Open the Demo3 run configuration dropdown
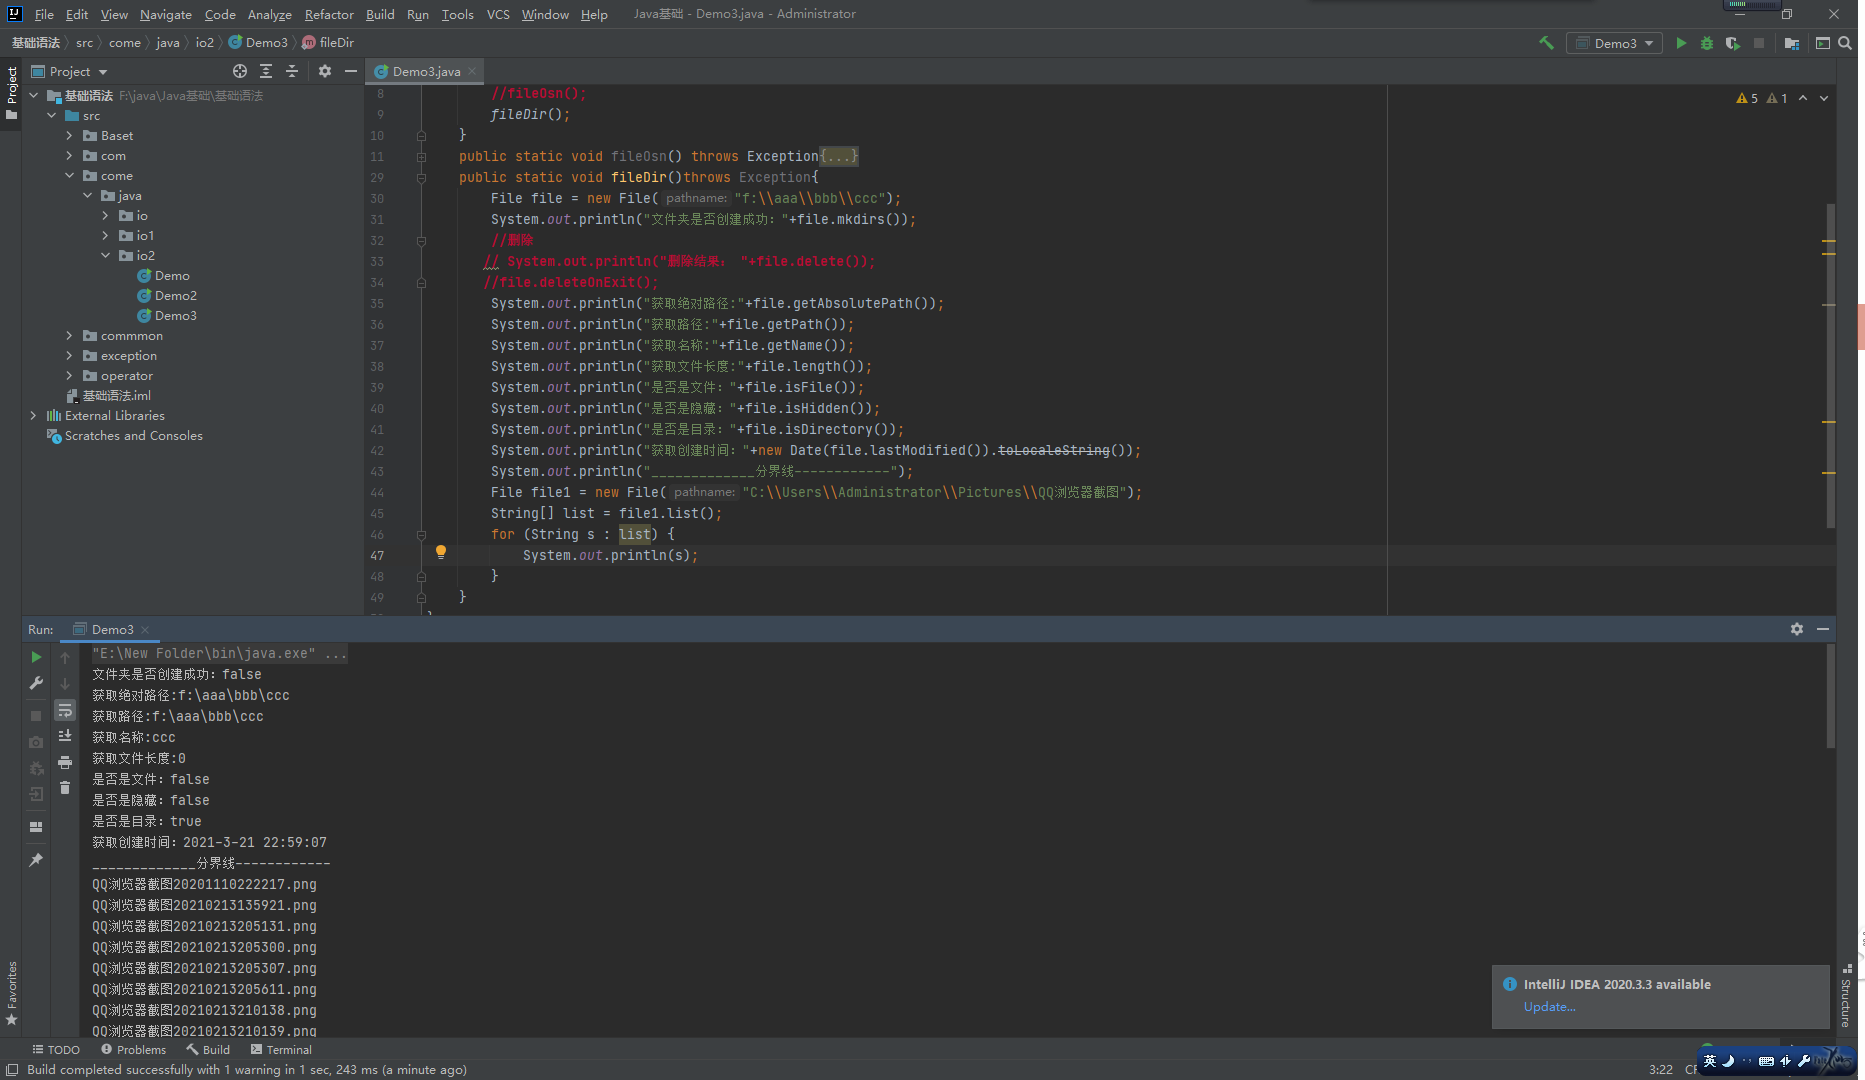The width and height of the screenshot is (1865, 1080). coord(1614,43)
